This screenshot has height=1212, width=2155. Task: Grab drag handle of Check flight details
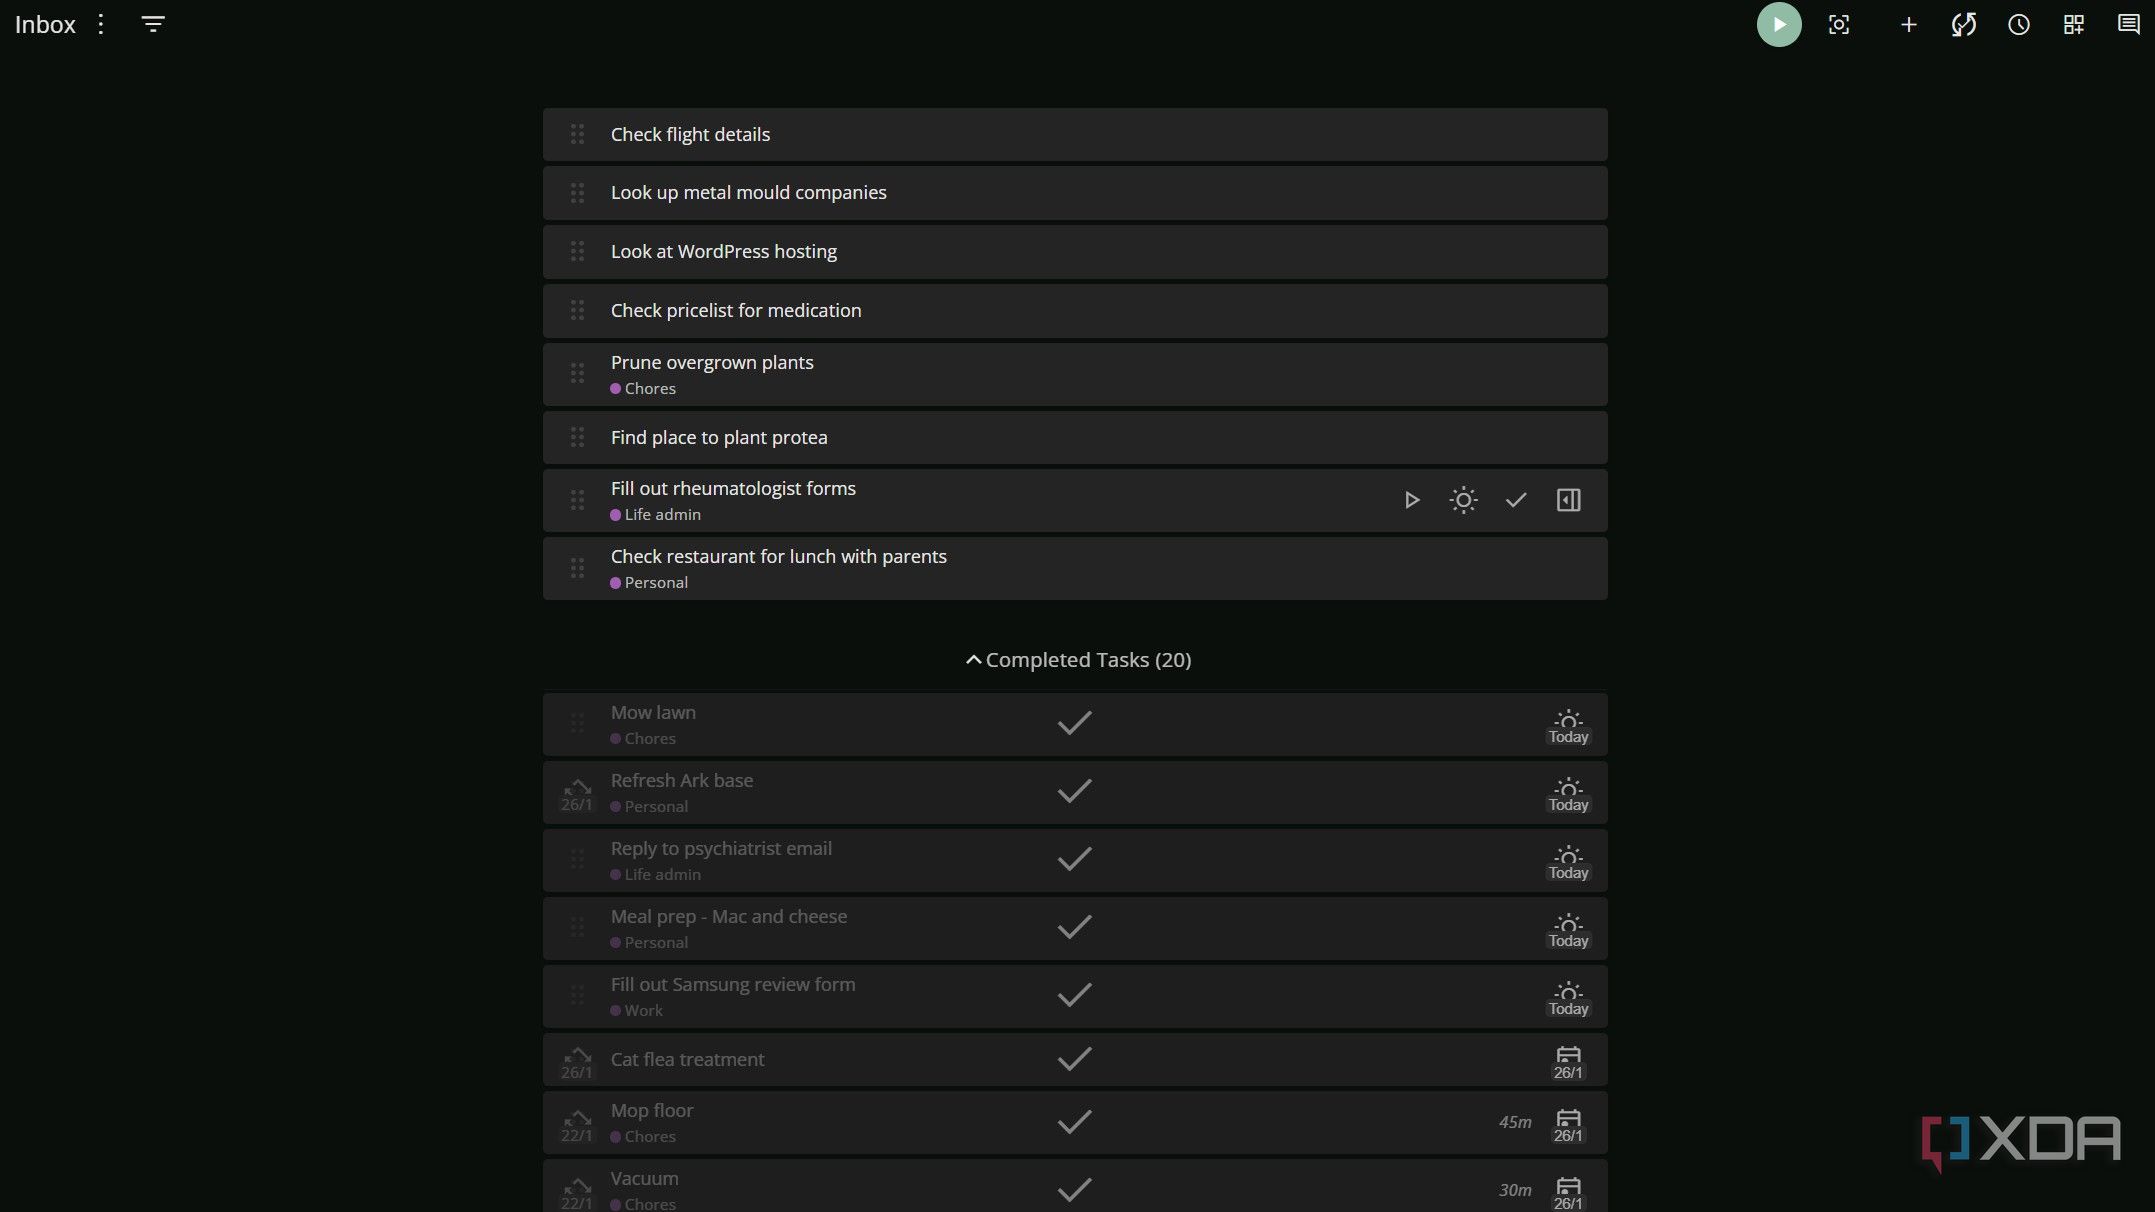coord(577,134)
